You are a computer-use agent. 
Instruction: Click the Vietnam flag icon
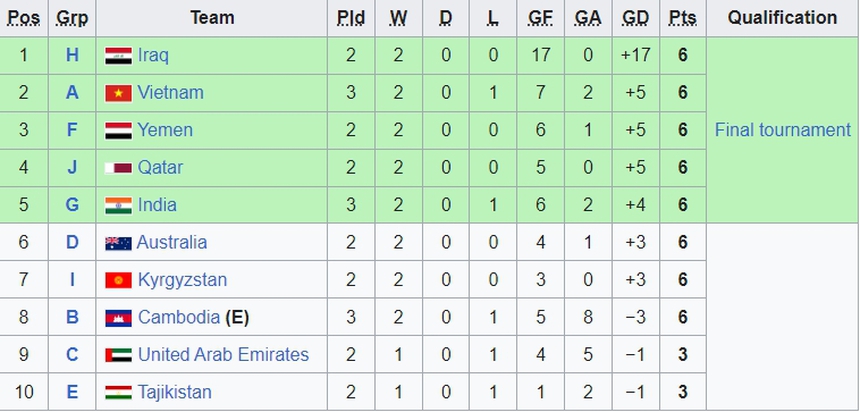[118, 93]
